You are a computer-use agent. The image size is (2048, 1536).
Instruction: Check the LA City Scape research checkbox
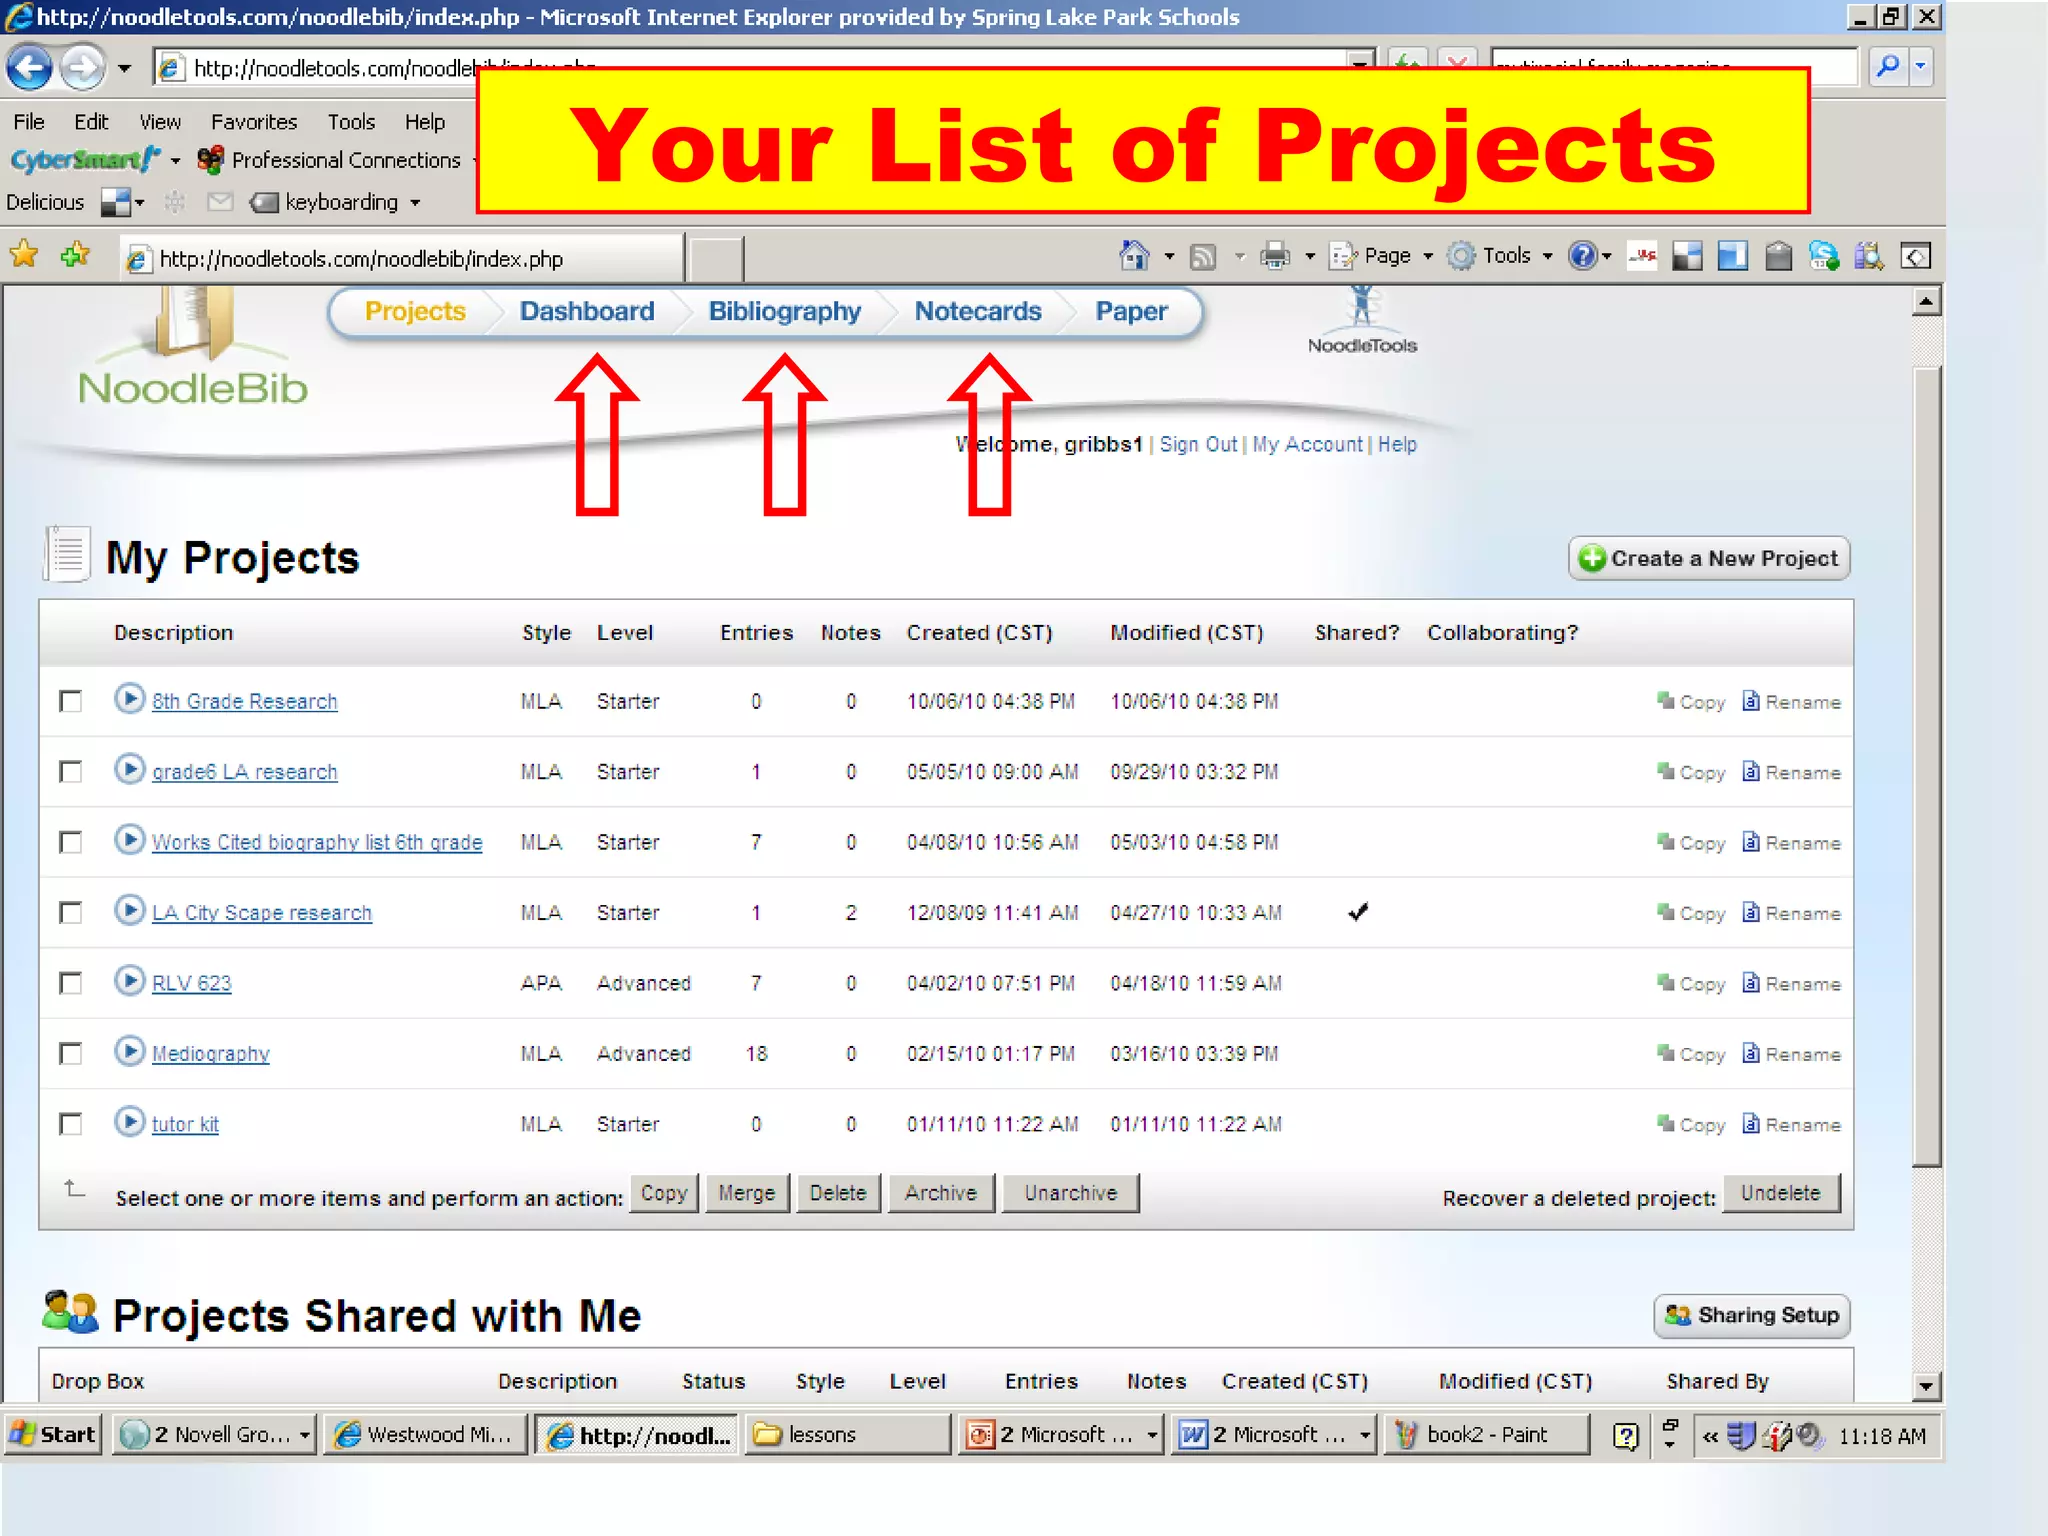[x=70, y=913]
